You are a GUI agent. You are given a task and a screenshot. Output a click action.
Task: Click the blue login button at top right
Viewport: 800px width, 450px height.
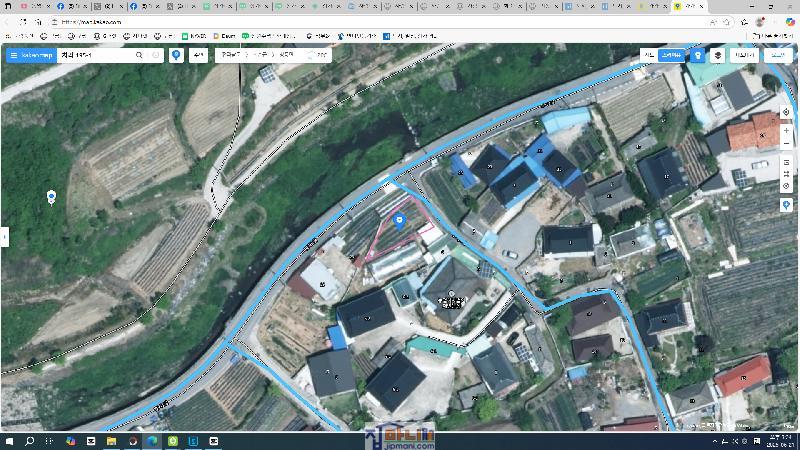coord(777,56)
